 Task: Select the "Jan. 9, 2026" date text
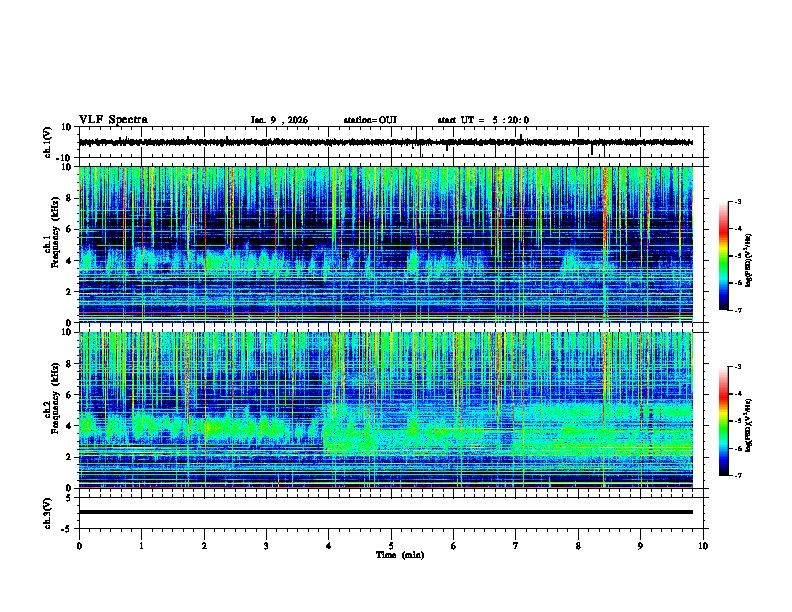pos(279,120)
